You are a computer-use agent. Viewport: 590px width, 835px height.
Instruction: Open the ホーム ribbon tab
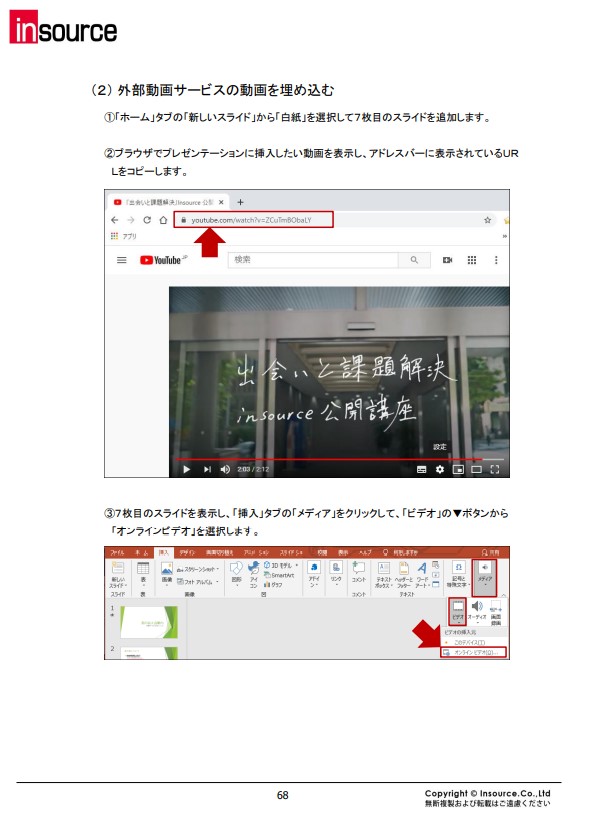pyautogui.click(x=141, y=553)
